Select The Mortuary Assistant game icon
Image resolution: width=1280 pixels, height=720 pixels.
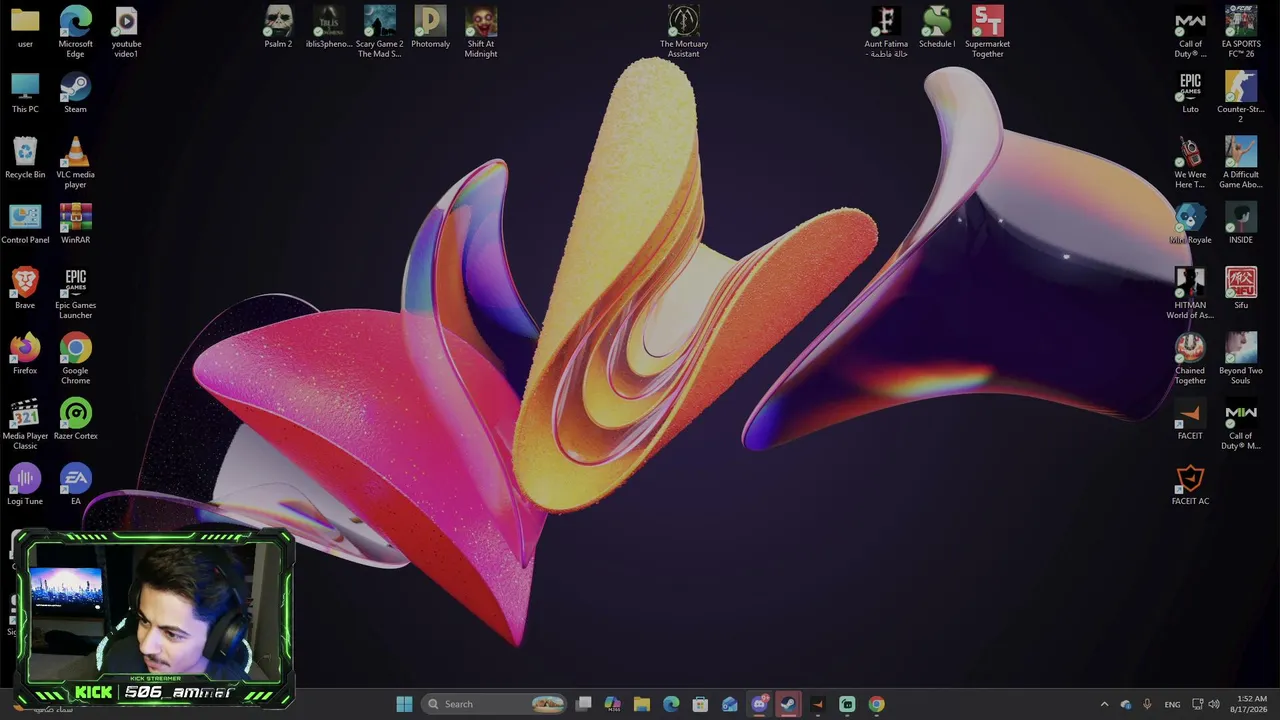click(x=684, y=32)
